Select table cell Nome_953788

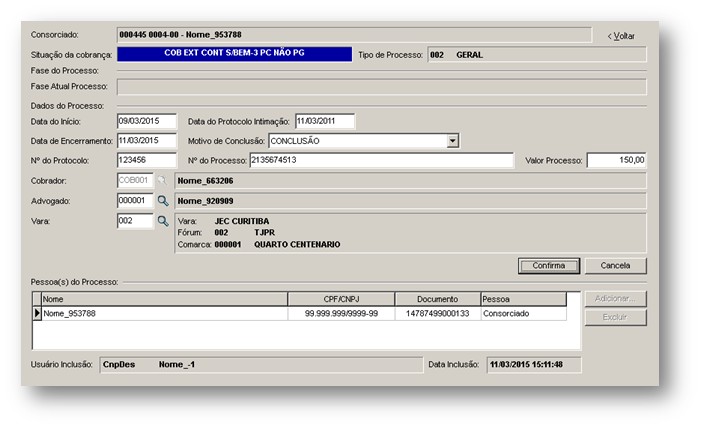(165, 314)
